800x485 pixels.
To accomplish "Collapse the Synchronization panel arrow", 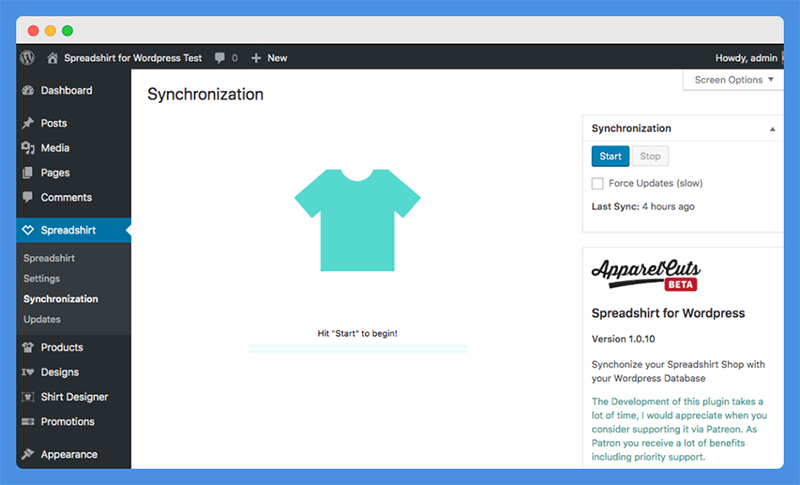I will tap(772, 129).
